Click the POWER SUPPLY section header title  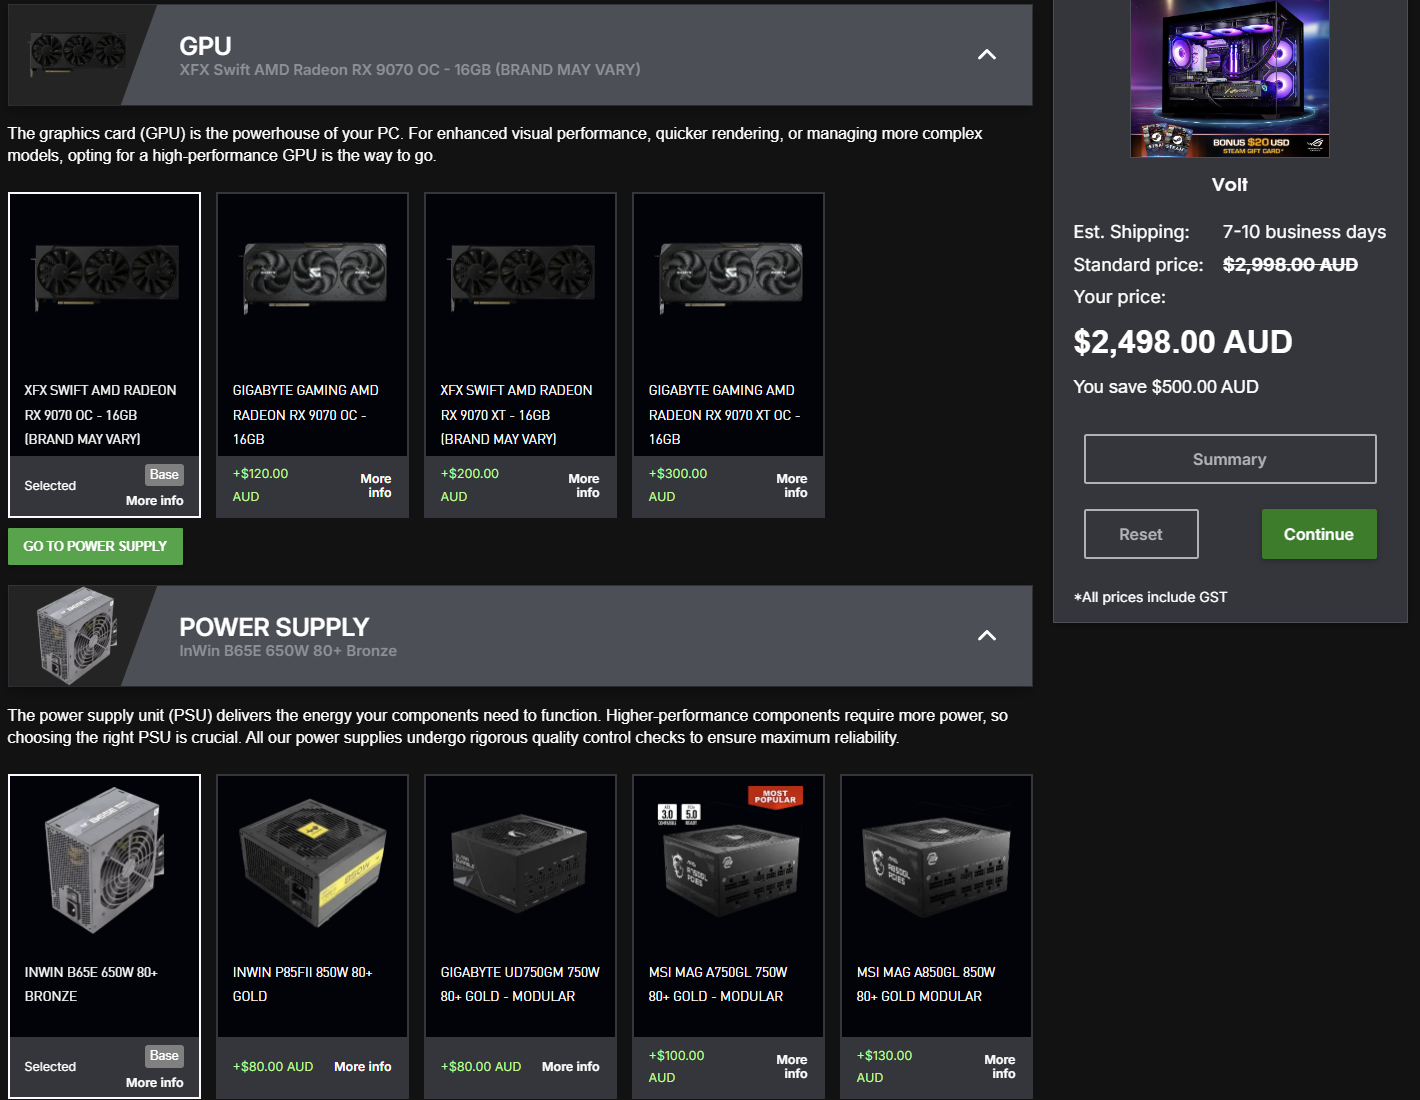click(274, 627)
